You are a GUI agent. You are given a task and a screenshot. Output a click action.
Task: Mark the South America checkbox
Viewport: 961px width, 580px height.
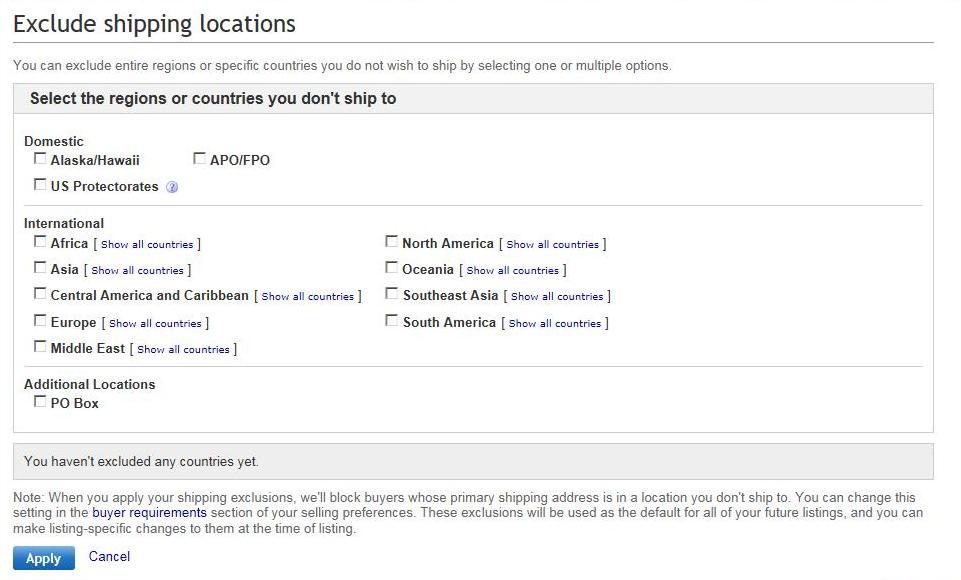[x=392, y=321]
